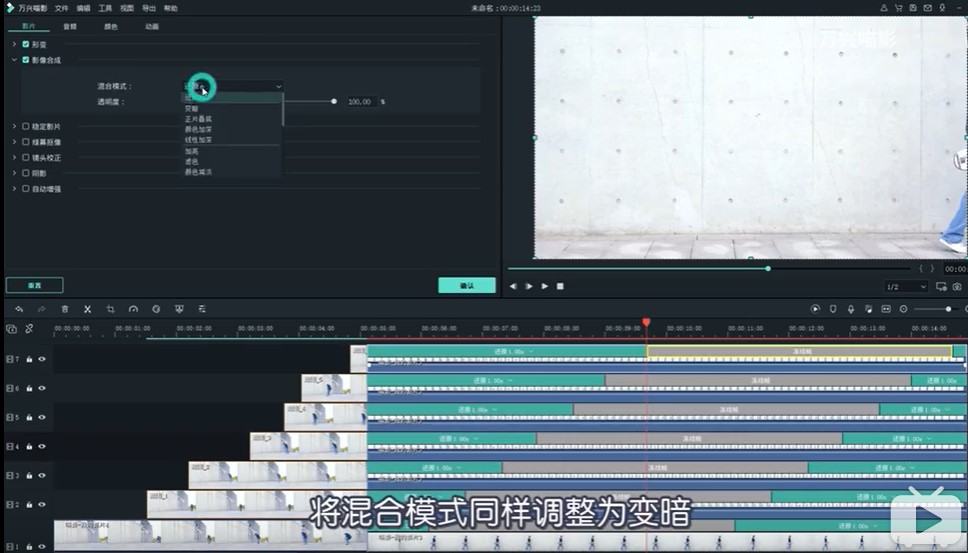Click the redo arrow in timeline toolbar
The width and height of the screenshot is (968, 553).
(x=41, y=309)
